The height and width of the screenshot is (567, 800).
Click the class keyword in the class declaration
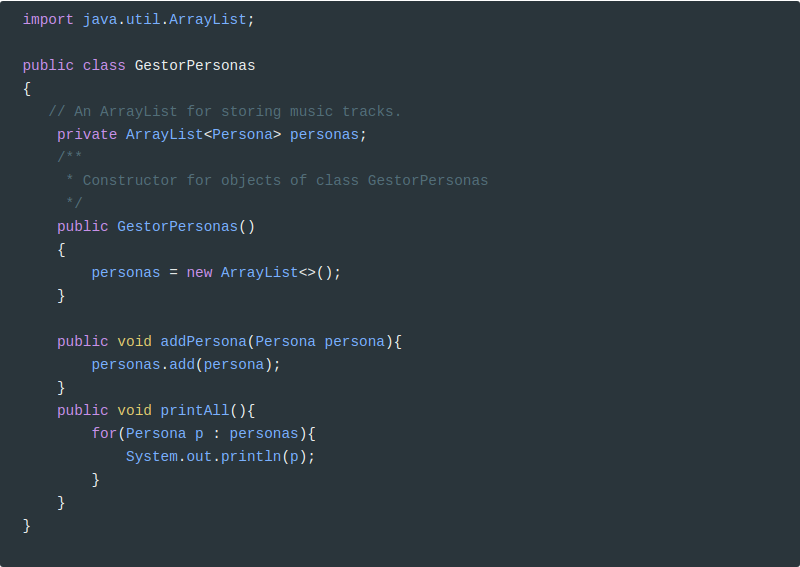pos(104,65)
